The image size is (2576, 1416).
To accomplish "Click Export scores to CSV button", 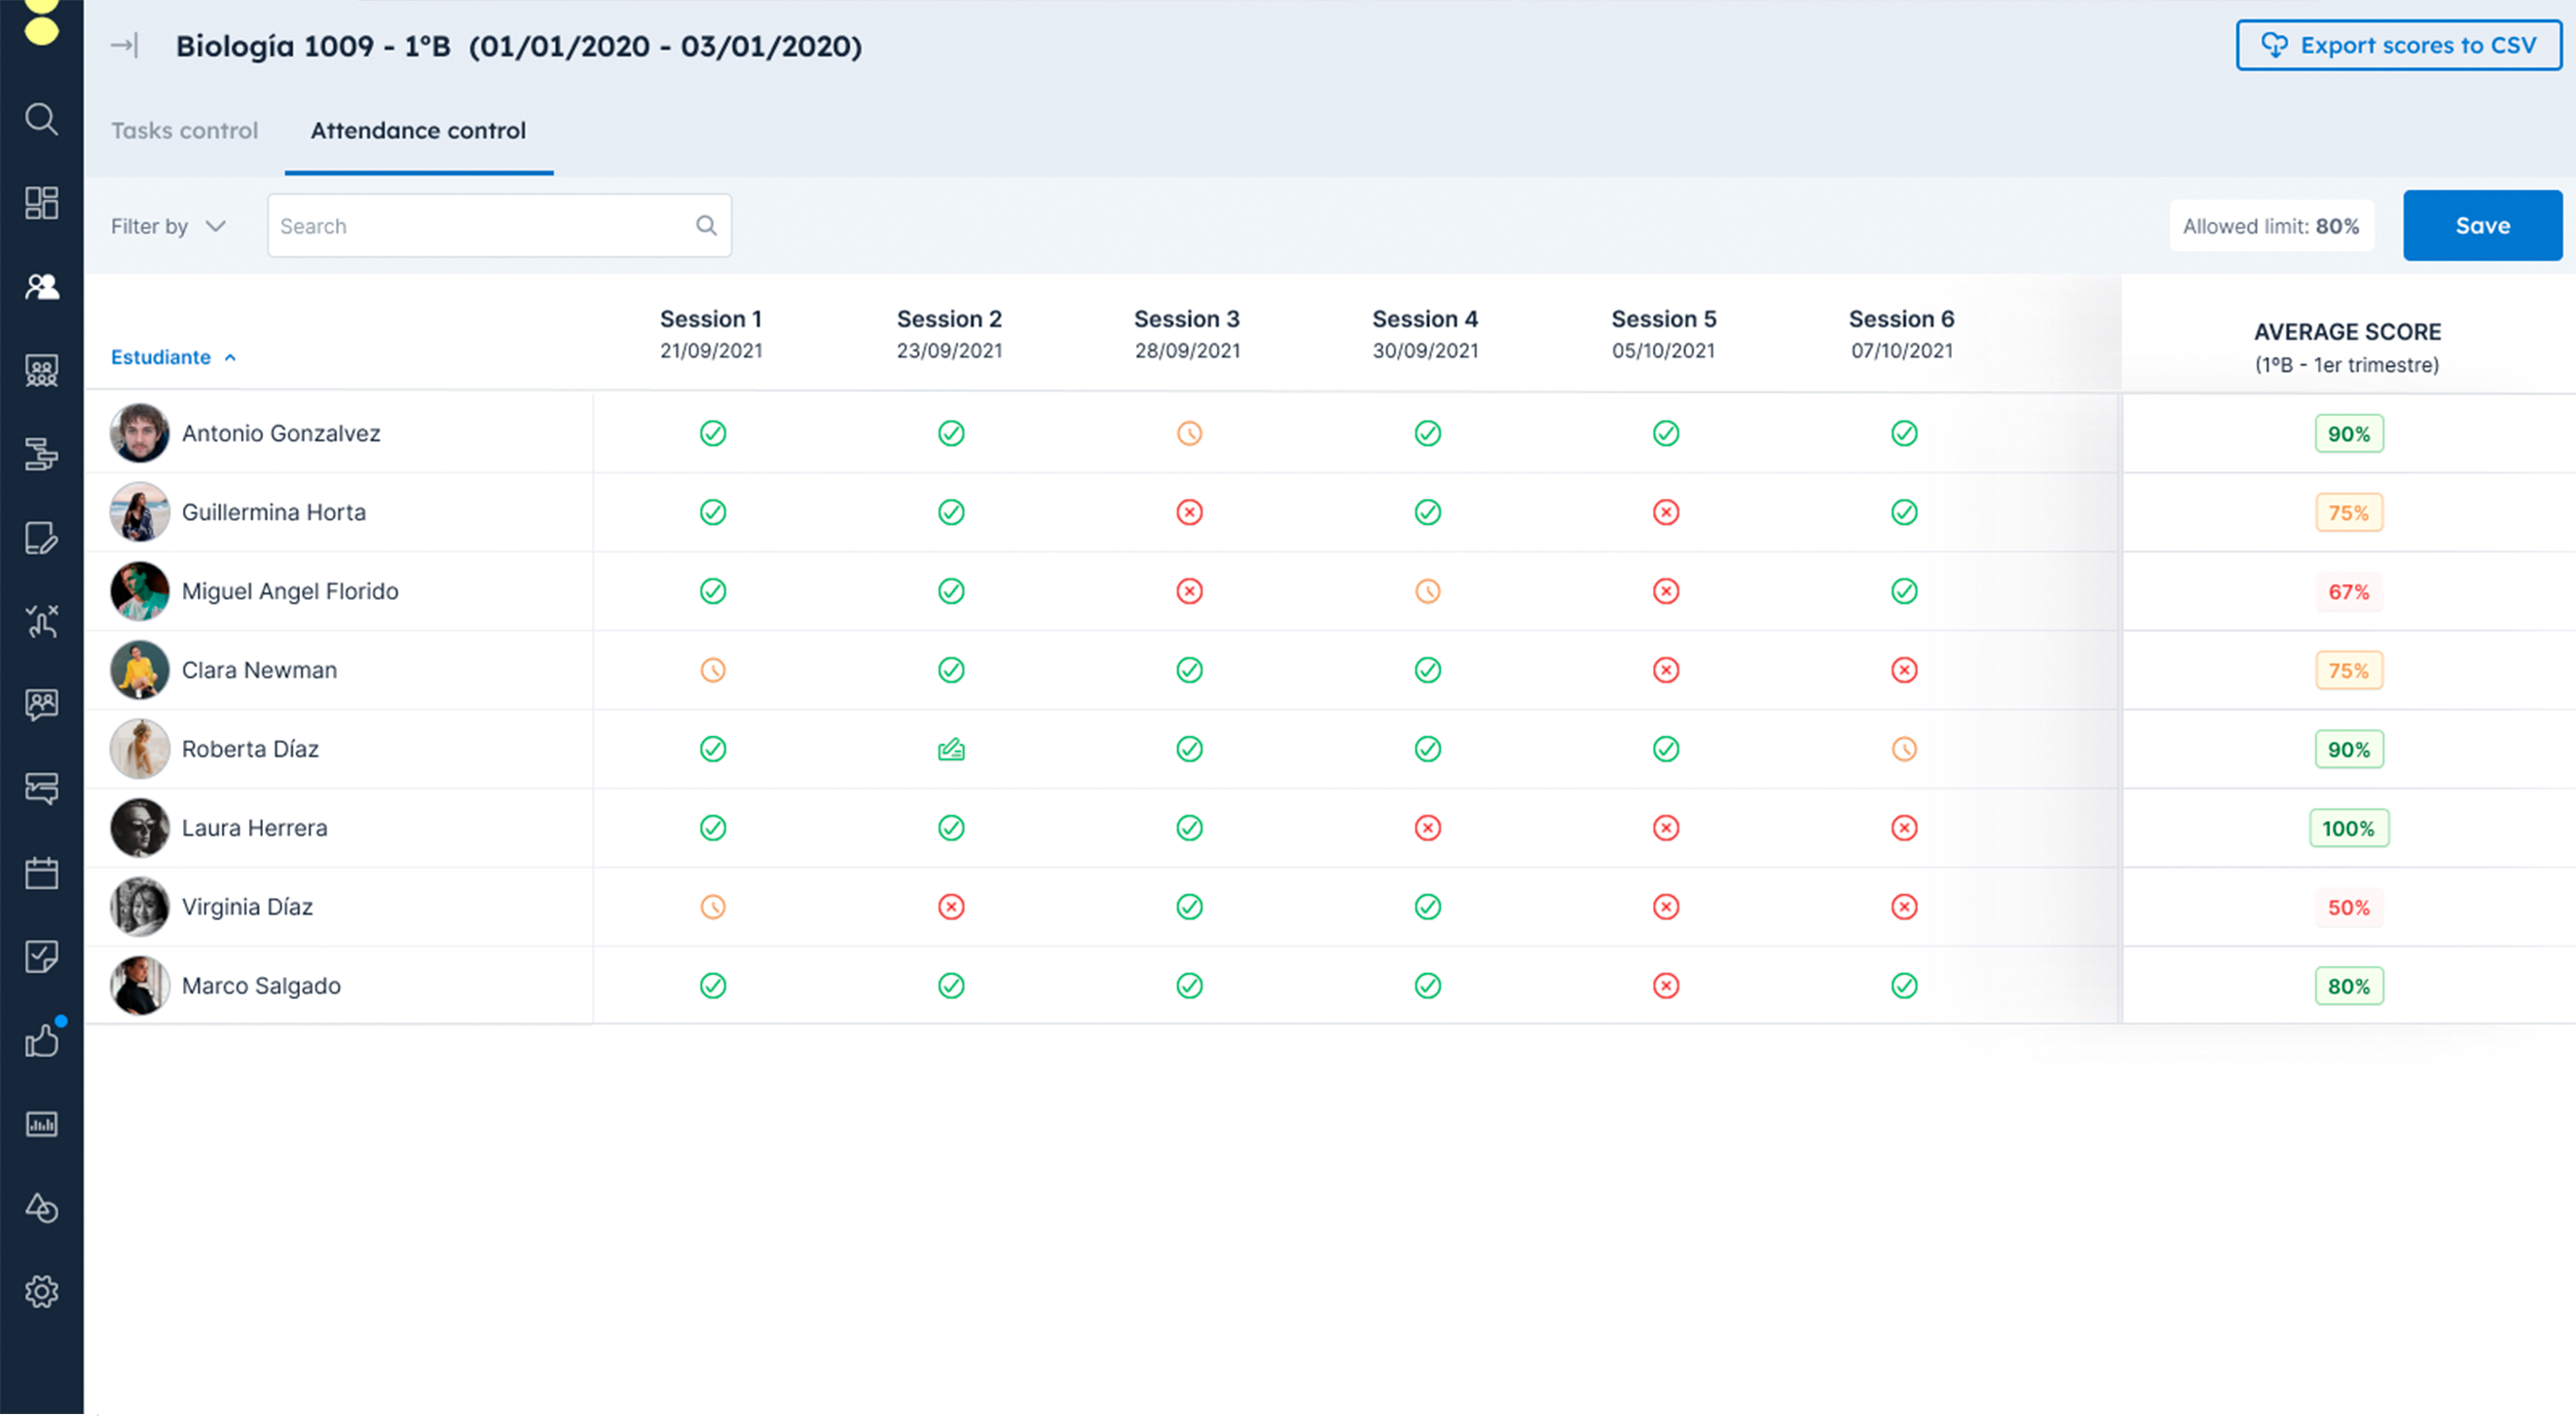I will coord(2398,45).
